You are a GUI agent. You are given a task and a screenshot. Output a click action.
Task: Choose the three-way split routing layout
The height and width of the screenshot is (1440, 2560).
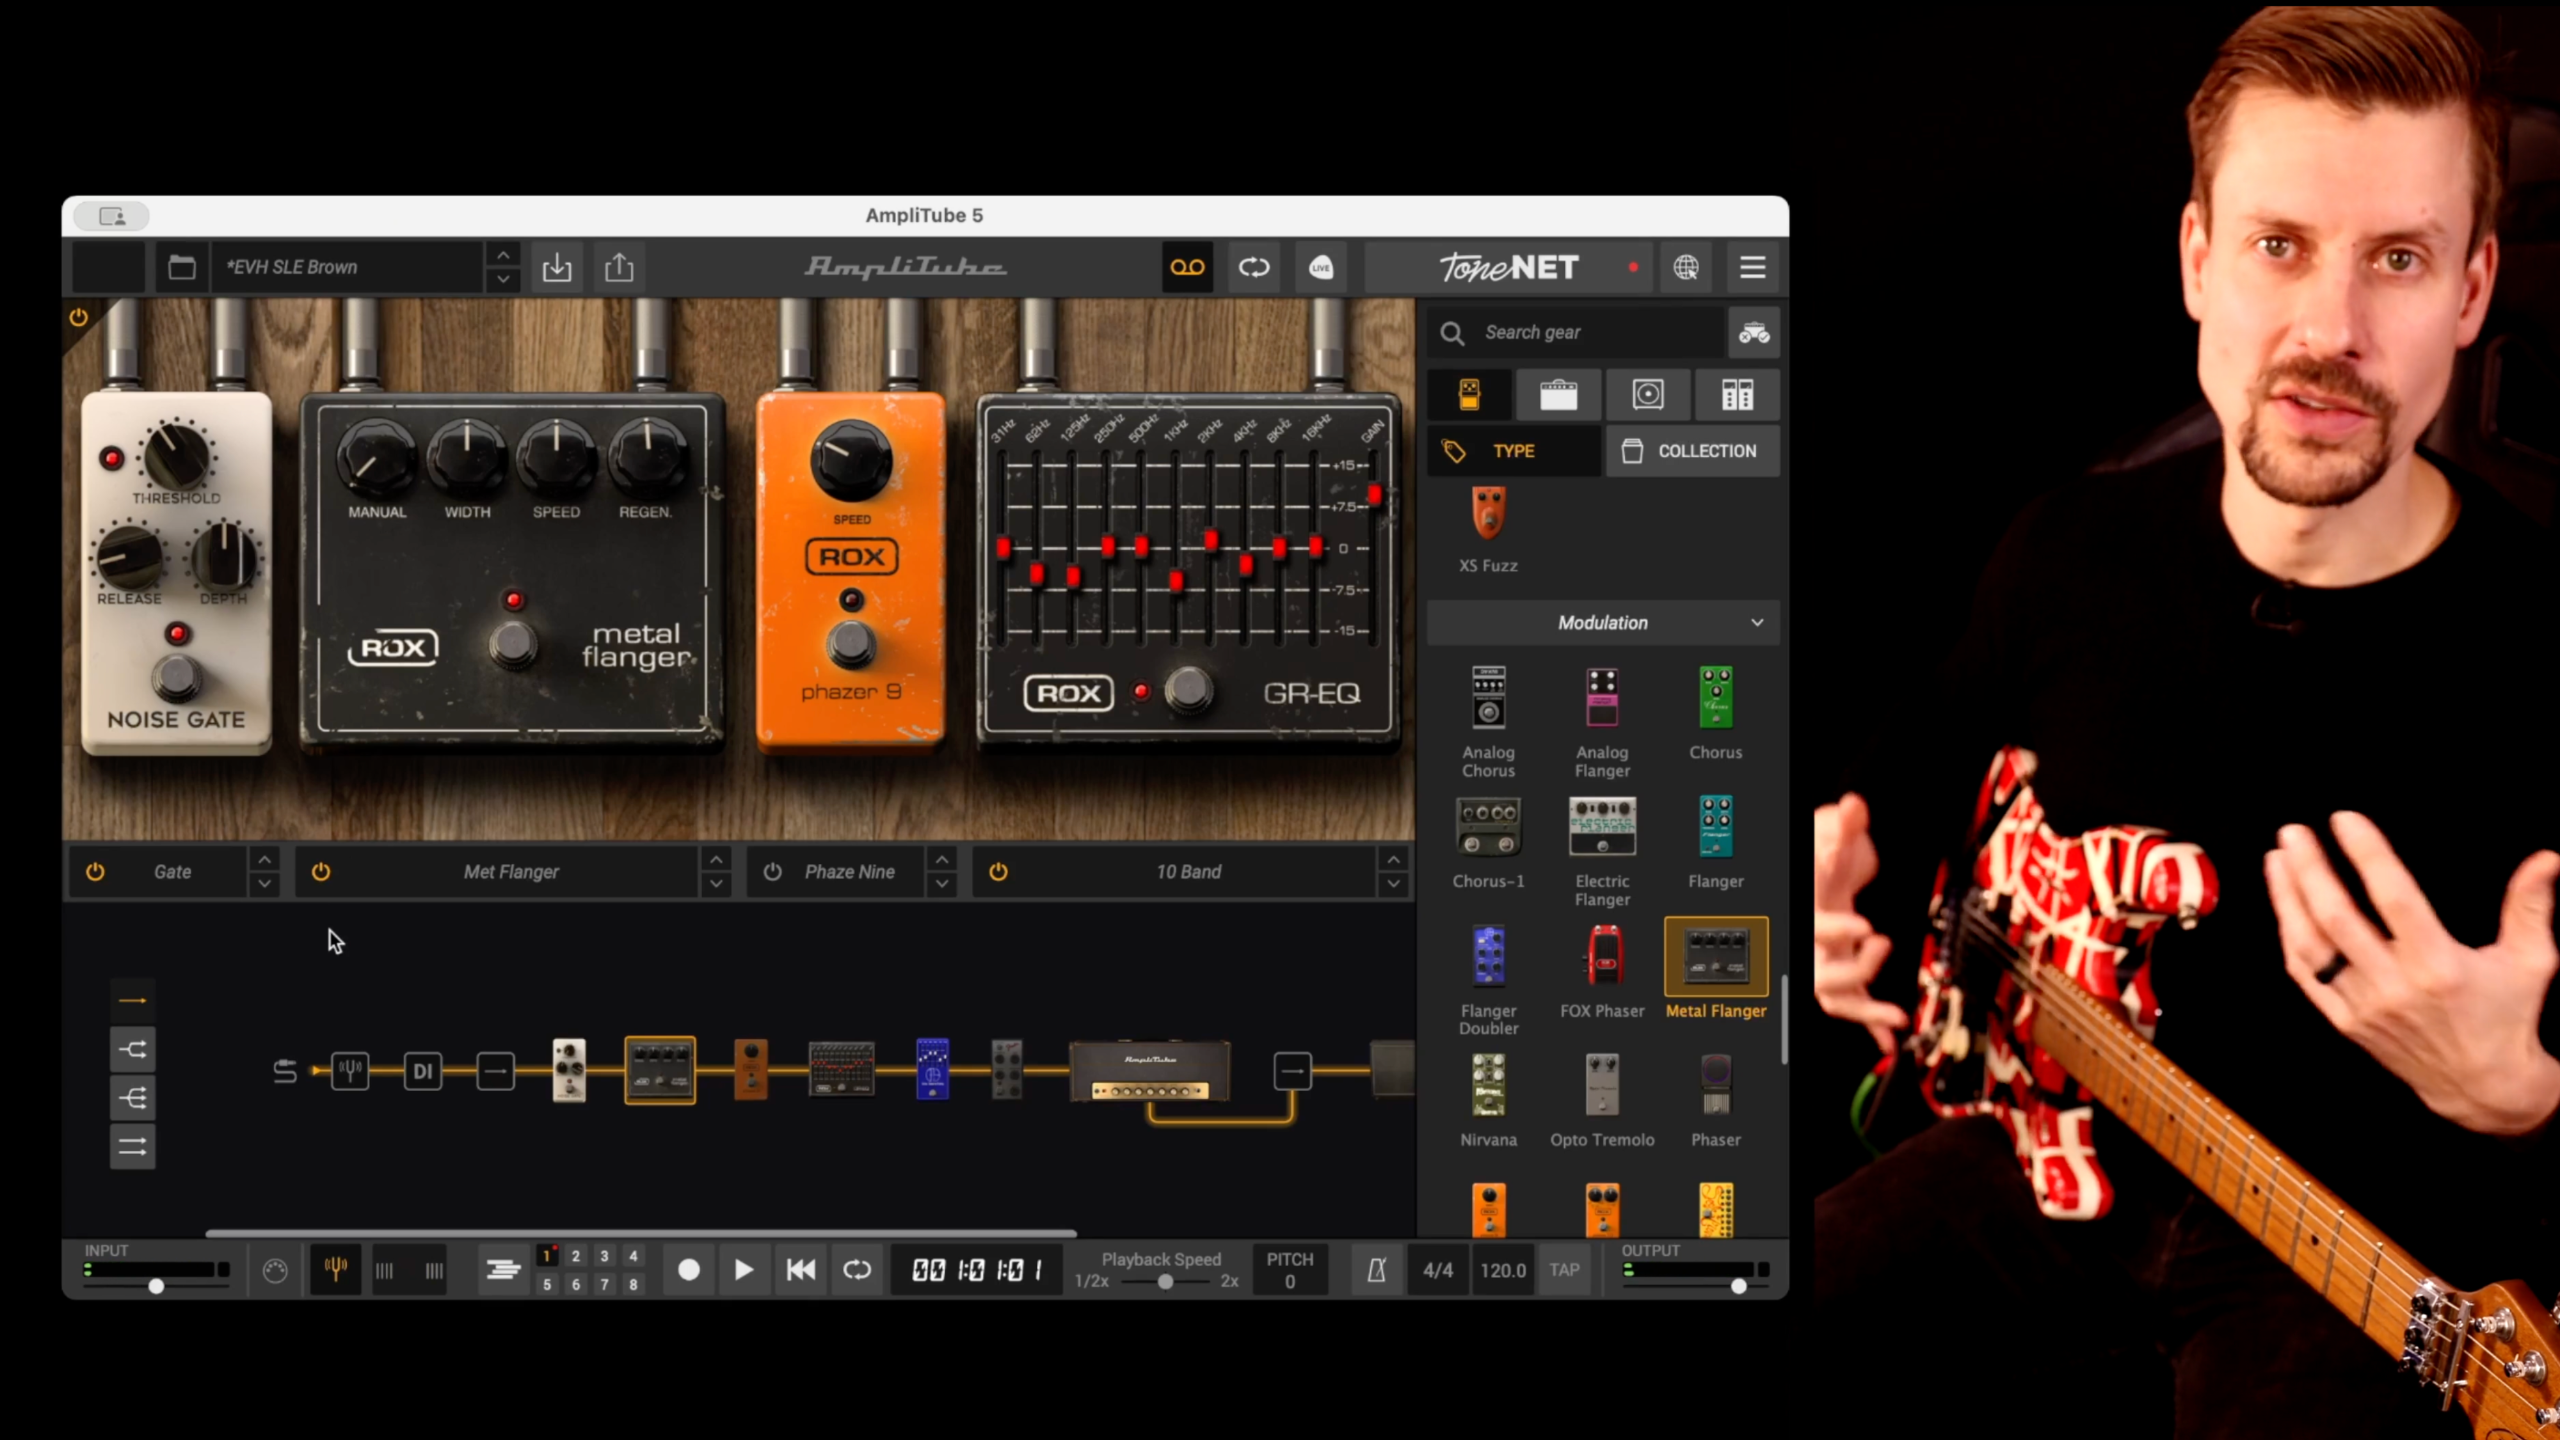133,1098
